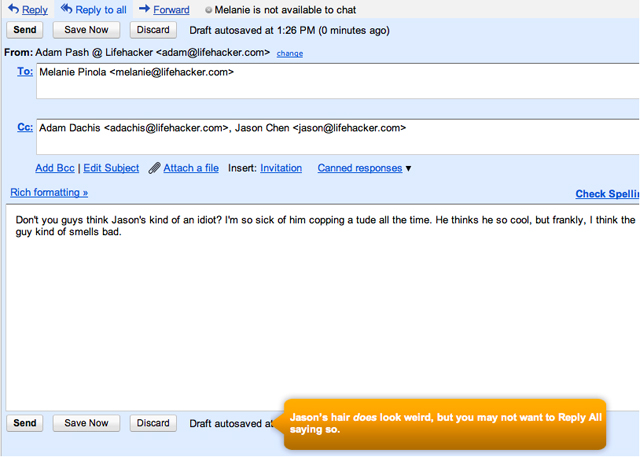Open the Add Bcc link

(x=56, y=168)
